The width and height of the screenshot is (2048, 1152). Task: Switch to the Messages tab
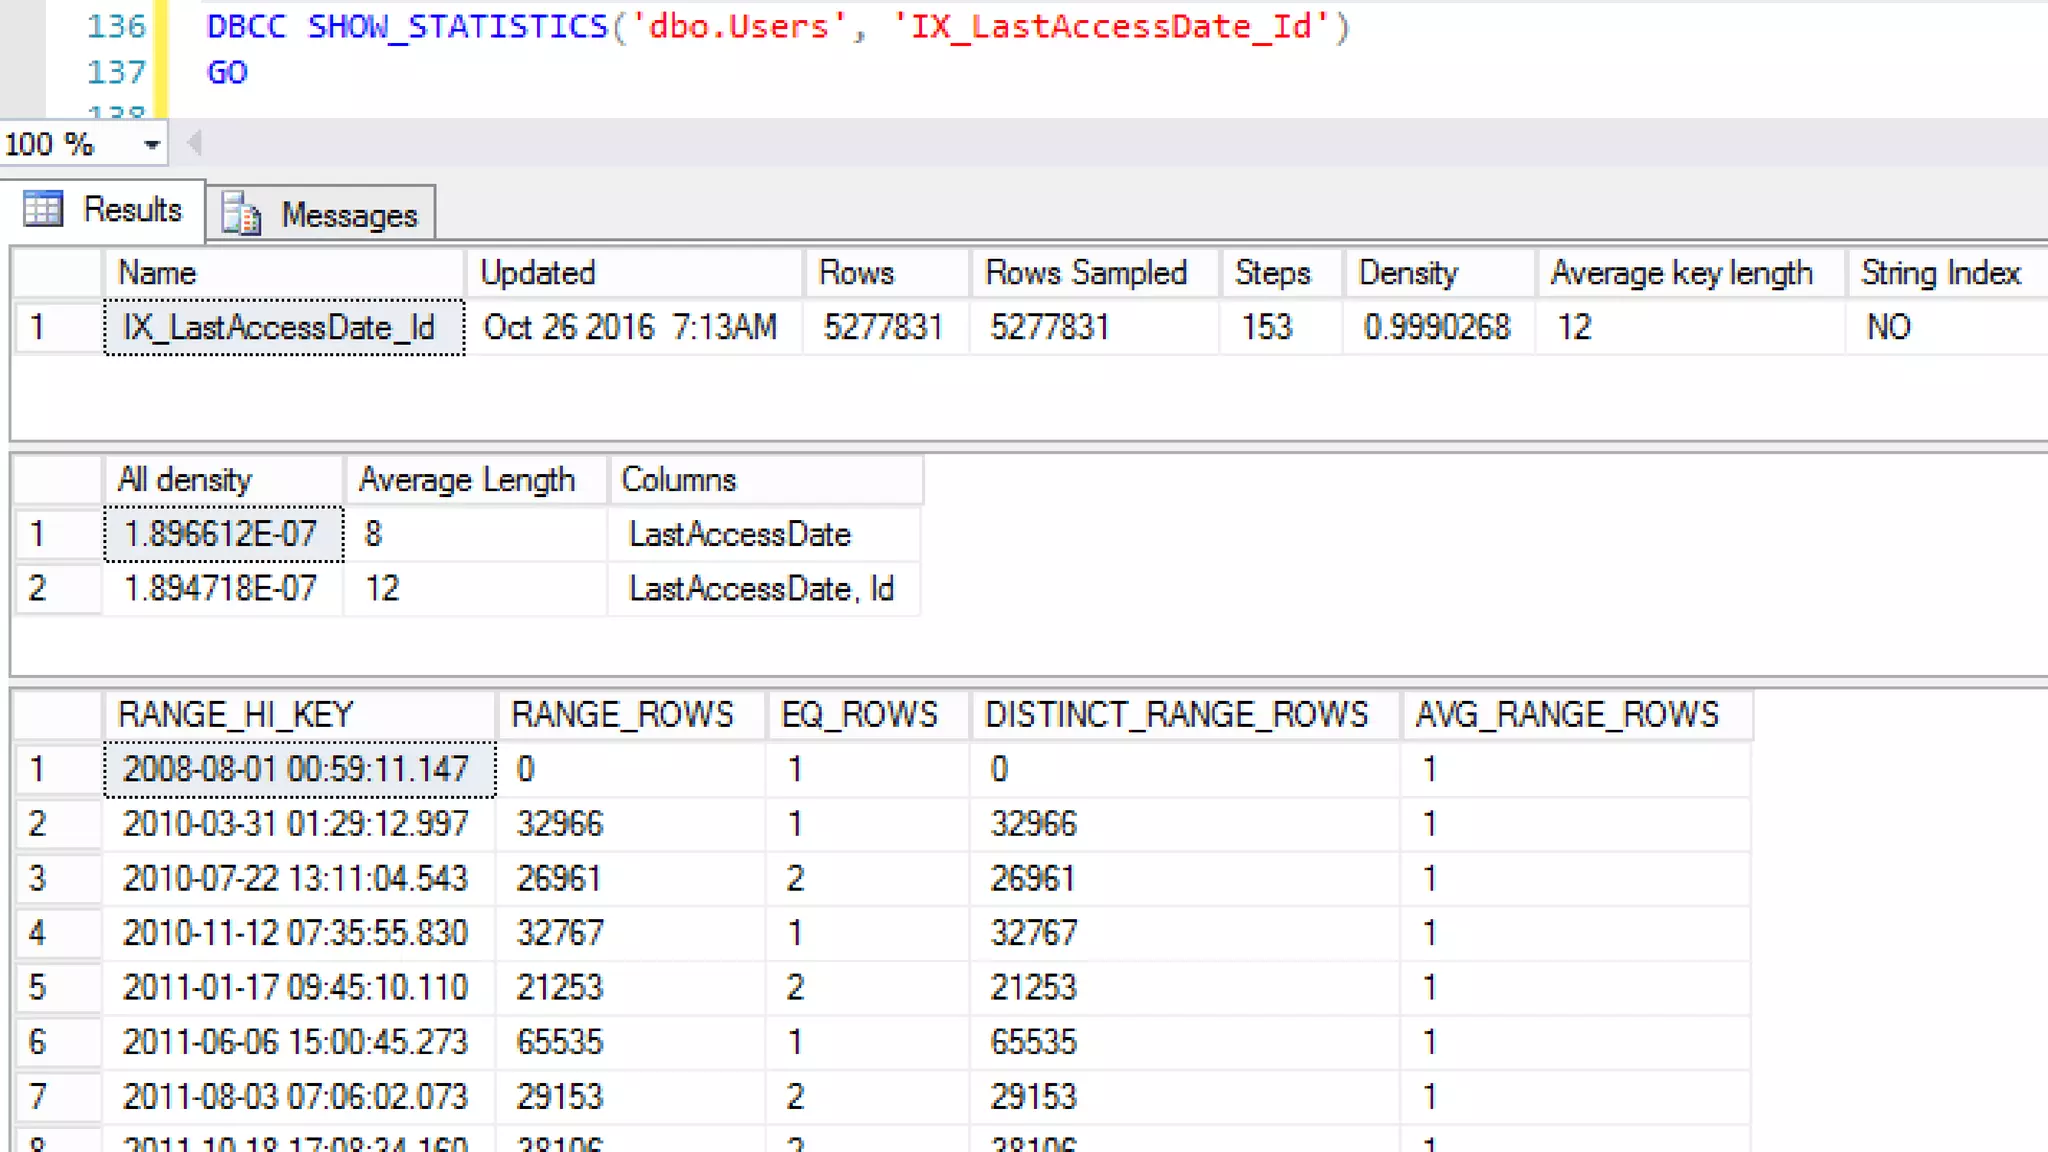[x=347, y=215]
